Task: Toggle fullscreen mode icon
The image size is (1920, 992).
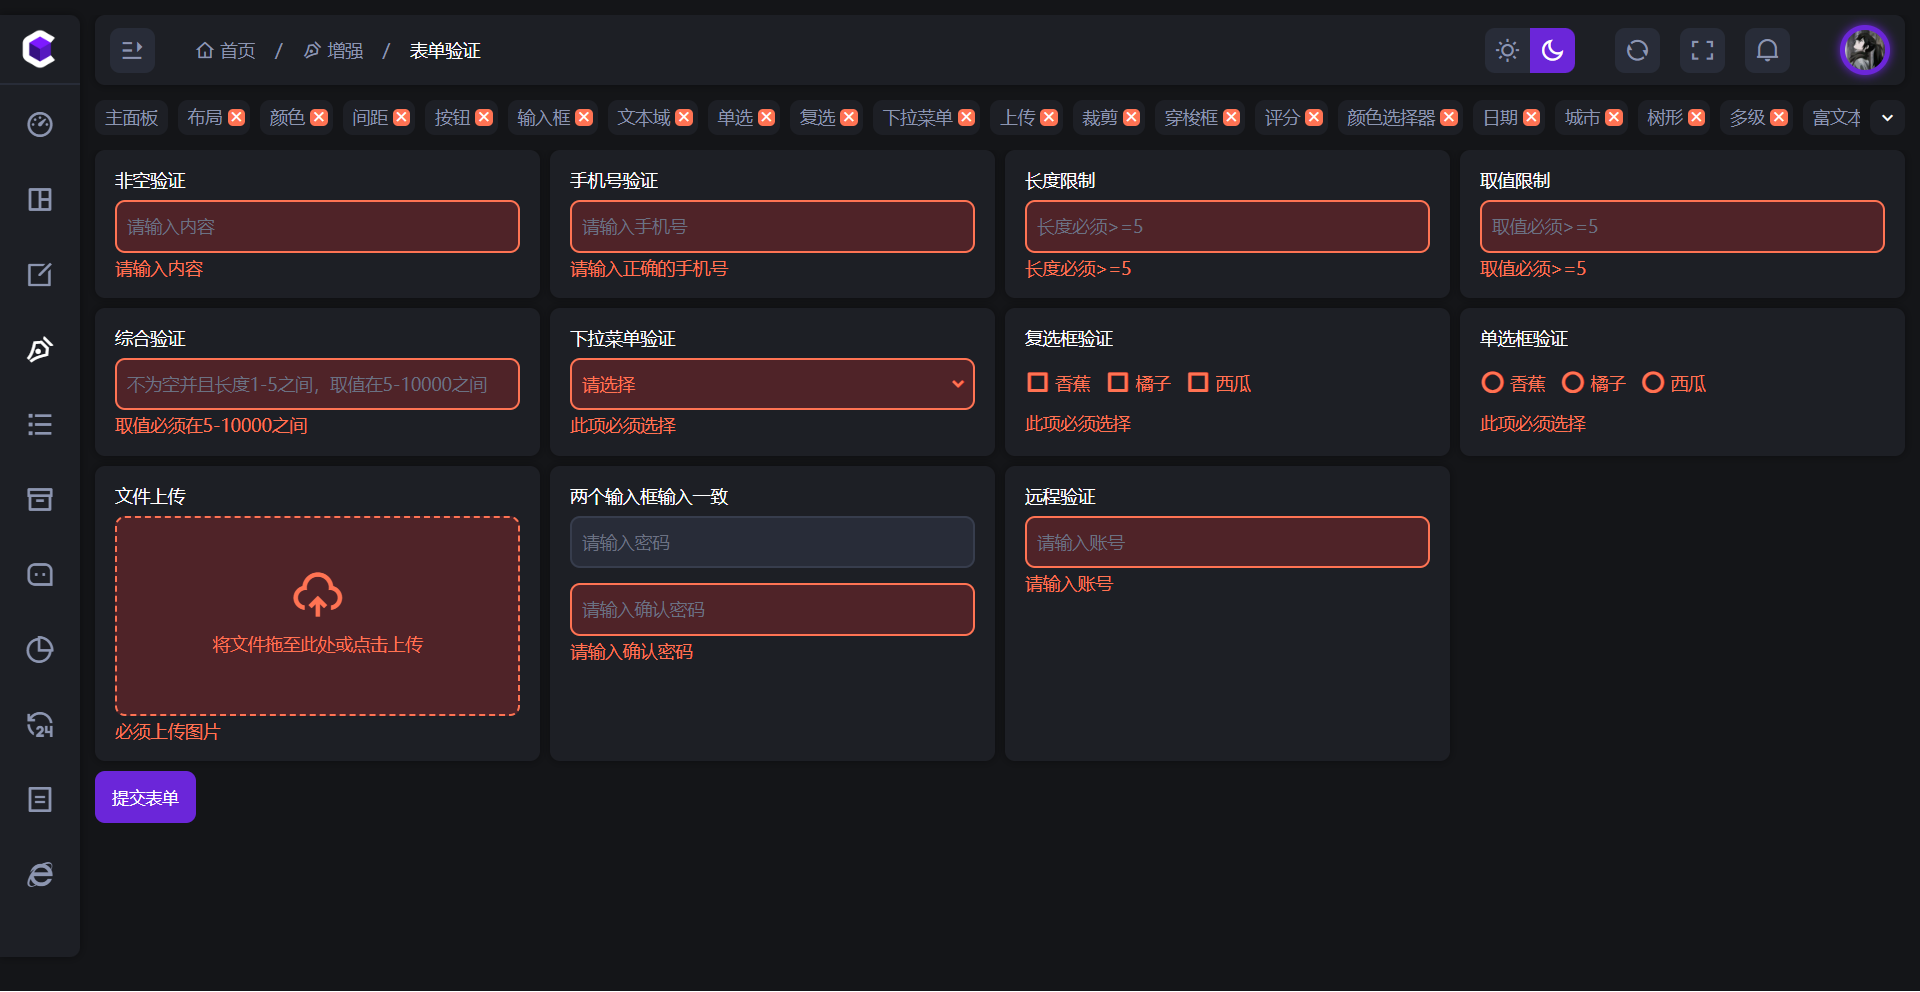Action: pos(1702,50)
